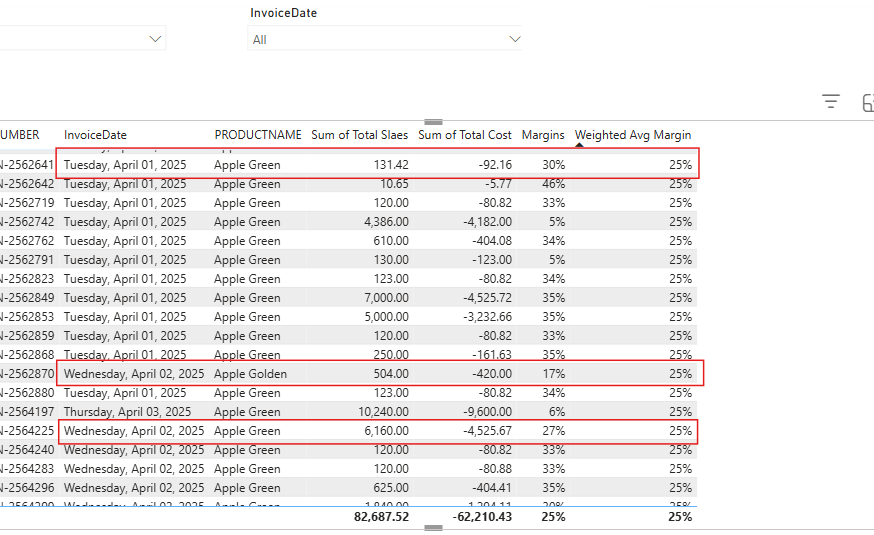Select sales value 5,000.00

tap(386, 317)
